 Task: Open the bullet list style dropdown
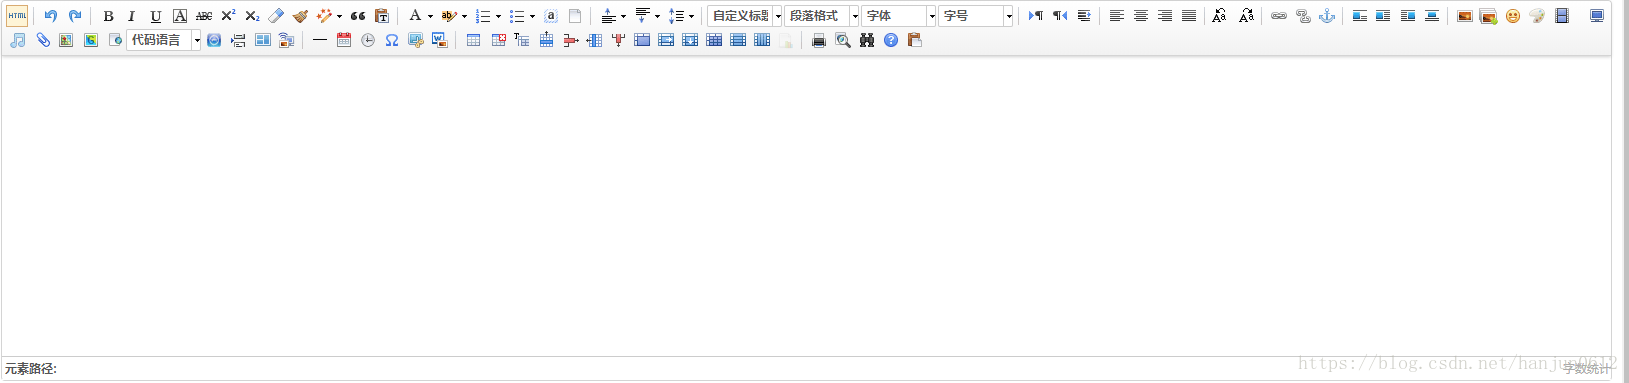point(532,16)
